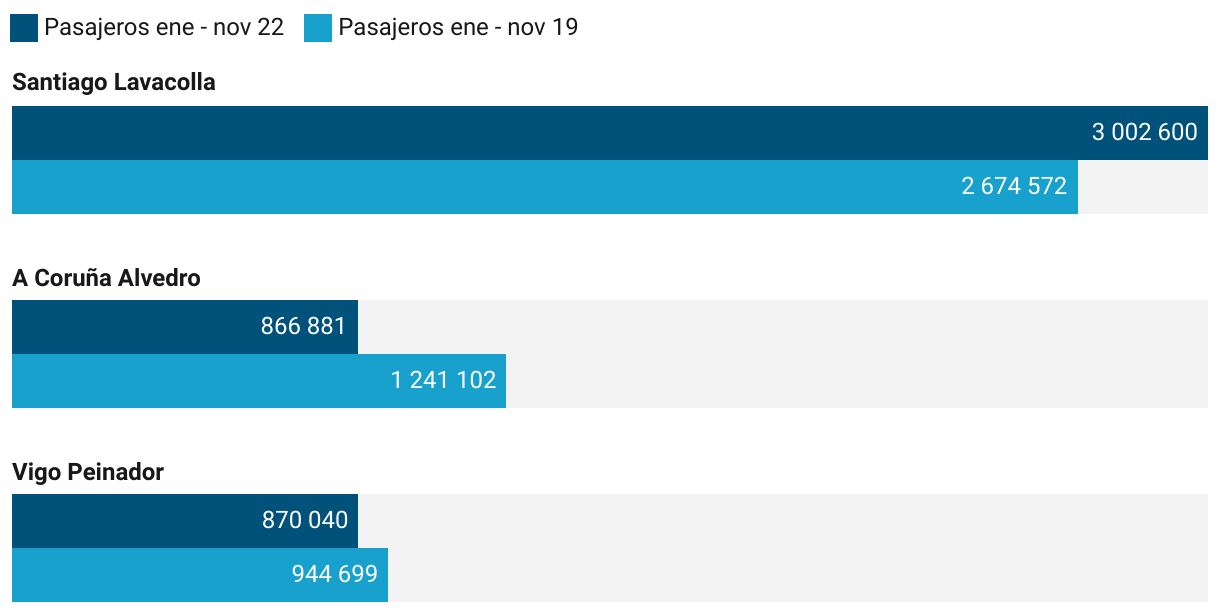Click the 2 674 572 value label
The image size is (1220, 614).
coord(1014,187)
